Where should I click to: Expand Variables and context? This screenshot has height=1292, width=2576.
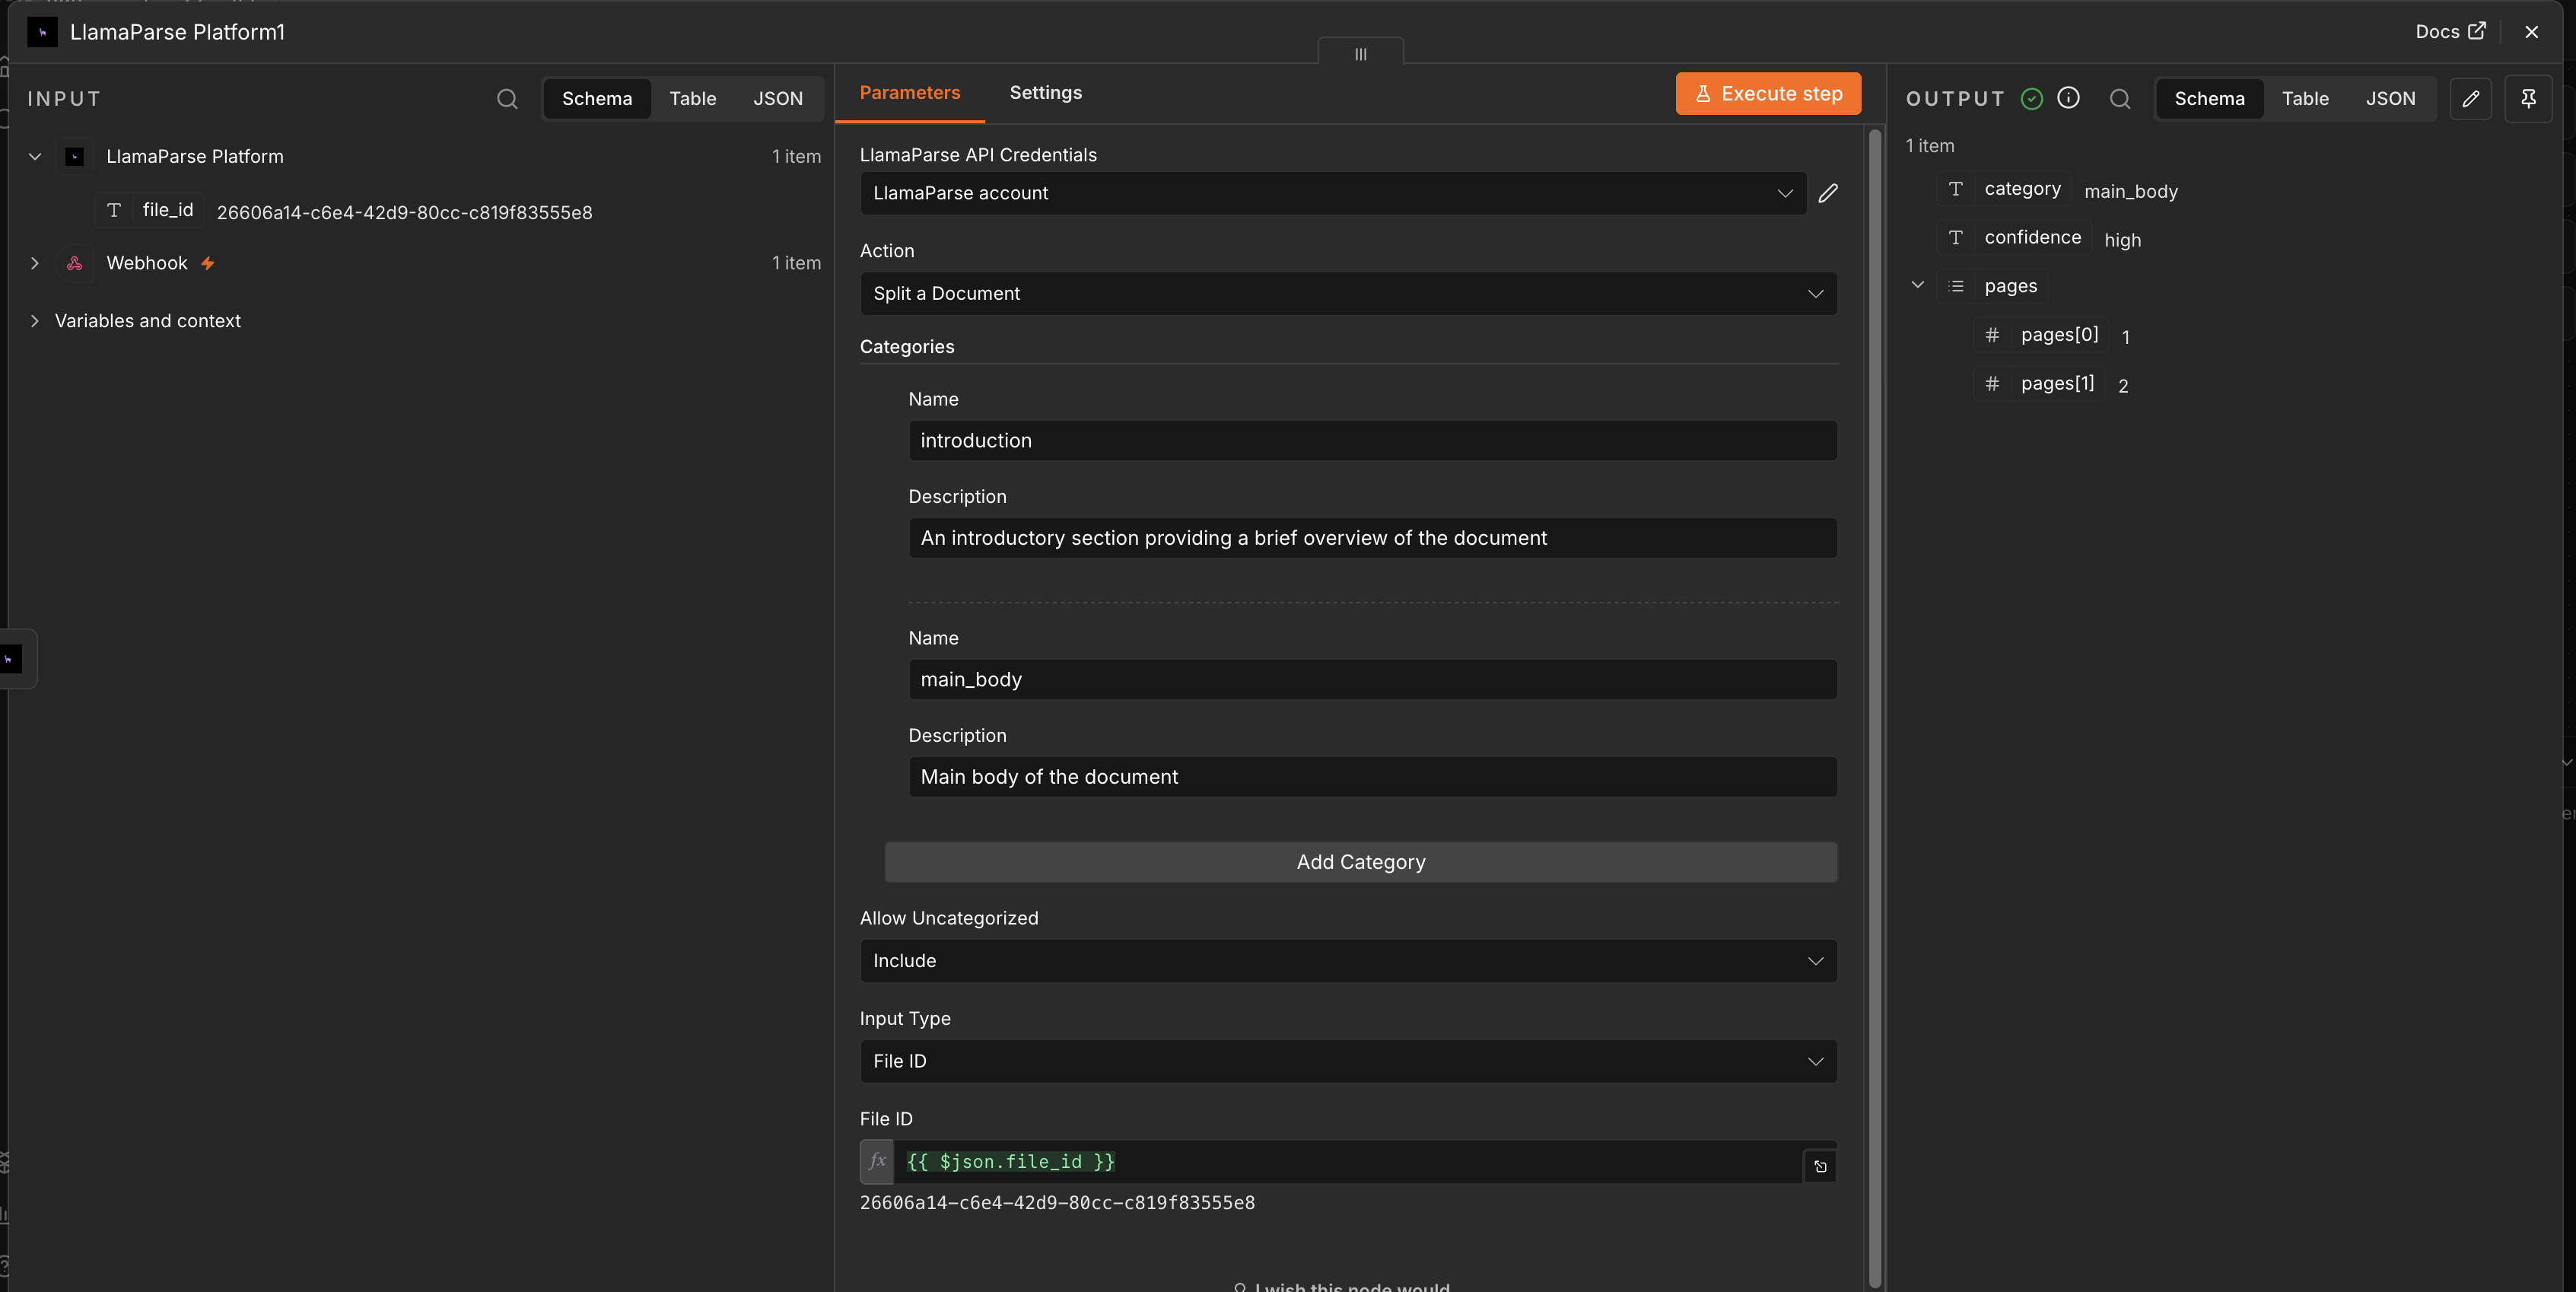[x=35, y=321]
